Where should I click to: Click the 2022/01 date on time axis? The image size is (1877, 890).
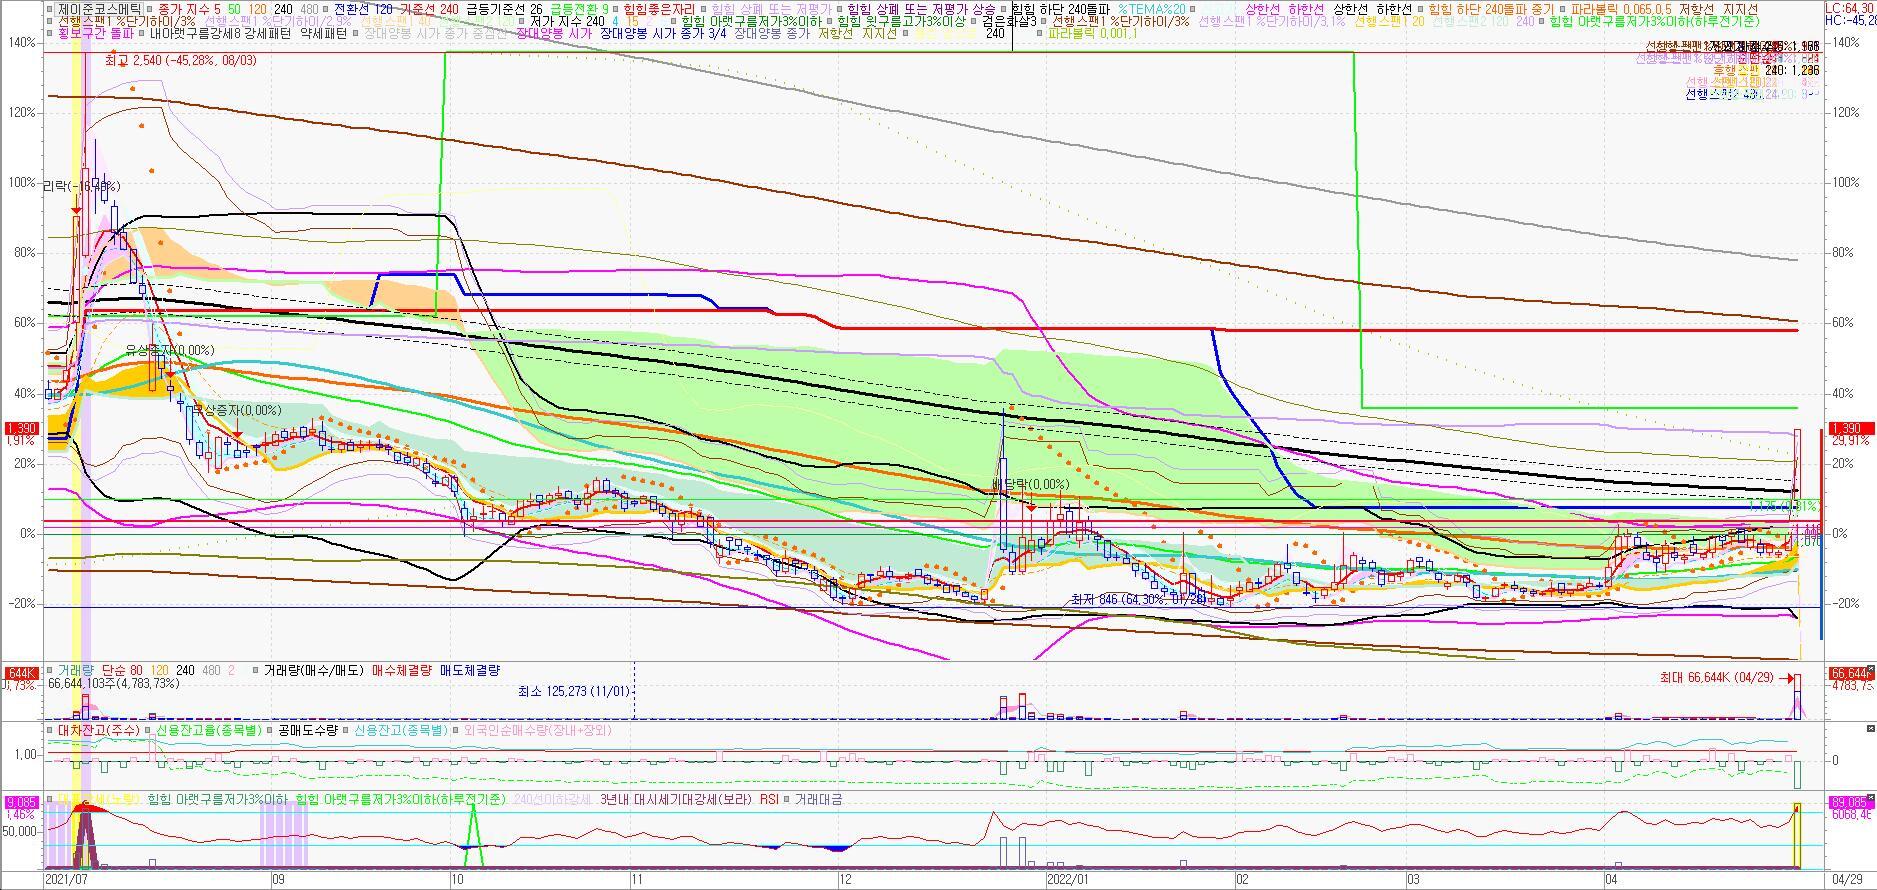(1067, 880)
